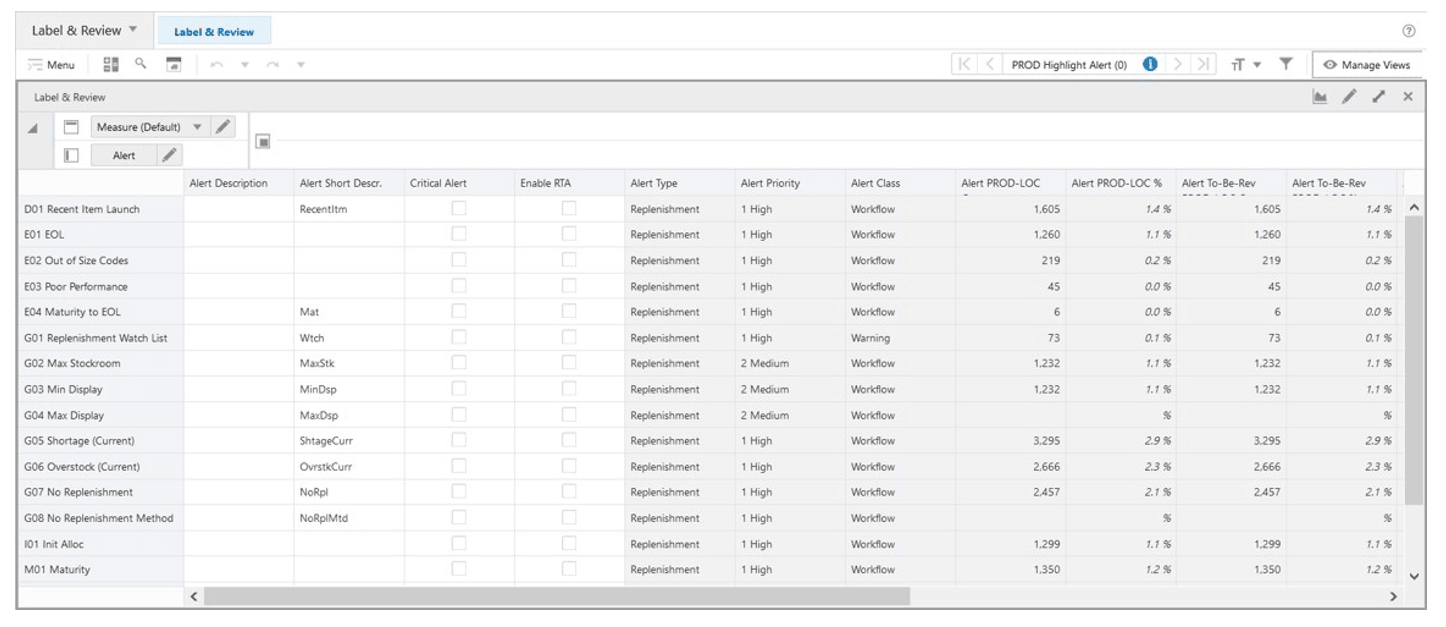Select the I01 Init Alloc row header

point(100,544)
